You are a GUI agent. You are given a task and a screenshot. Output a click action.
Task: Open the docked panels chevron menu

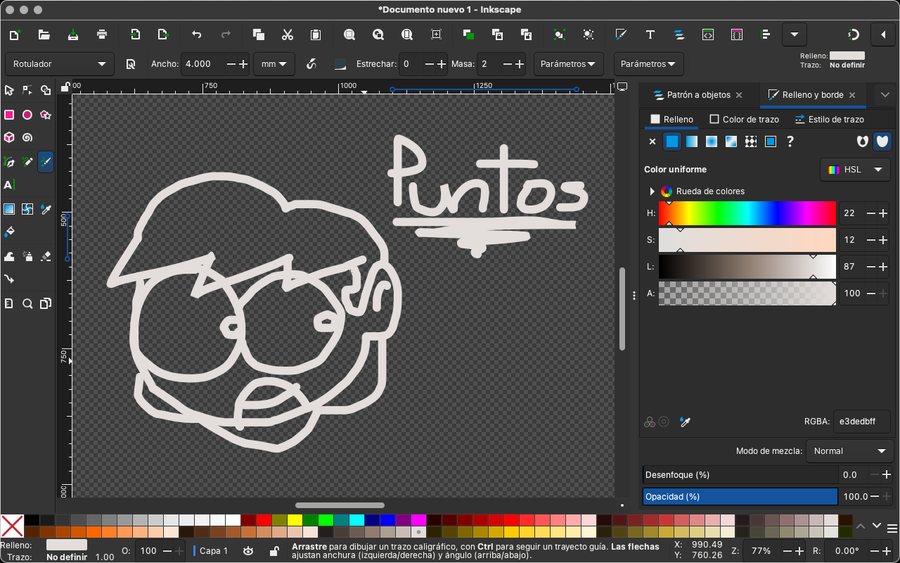(885, 95)
